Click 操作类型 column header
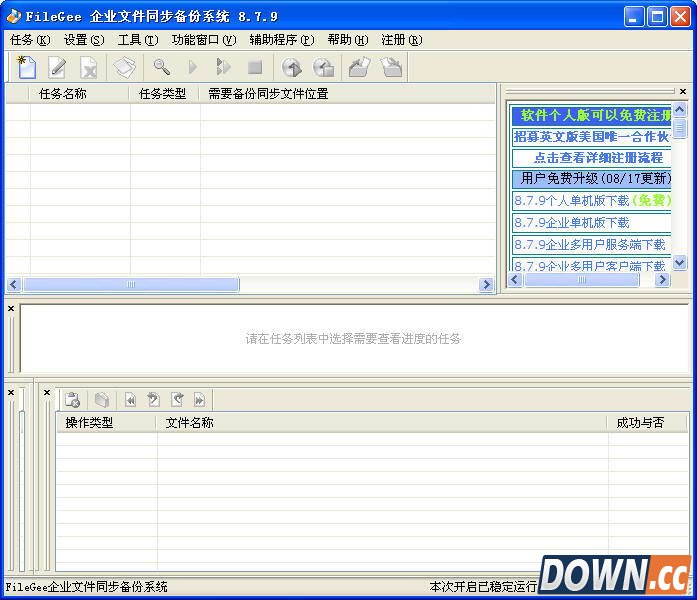The image size is (697, 600). coord(106,423)
